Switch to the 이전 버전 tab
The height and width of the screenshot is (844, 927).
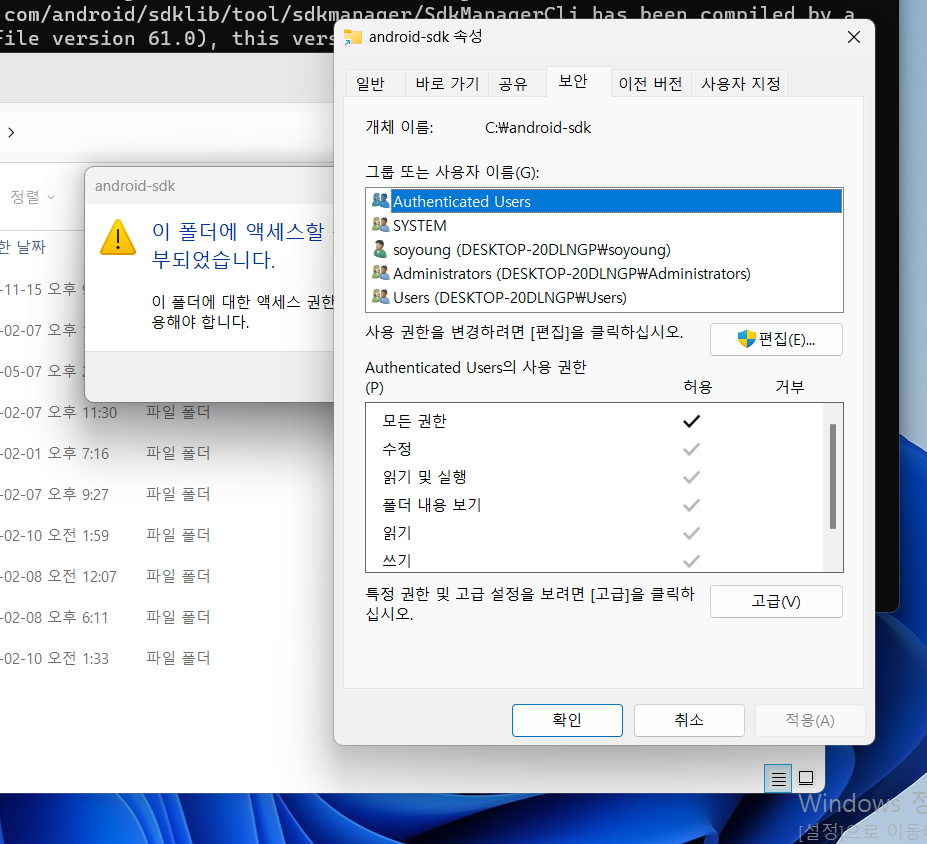click(650, 83)
